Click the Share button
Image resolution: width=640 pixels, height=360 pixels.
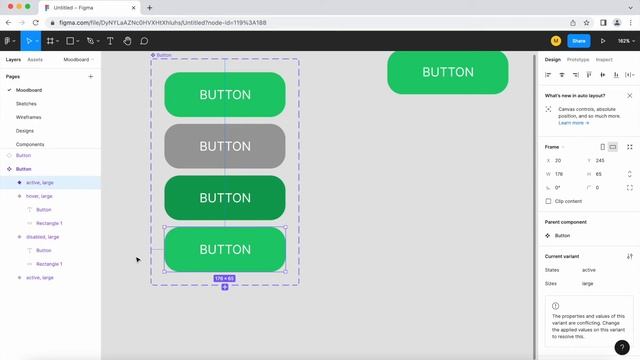(579, 41)
